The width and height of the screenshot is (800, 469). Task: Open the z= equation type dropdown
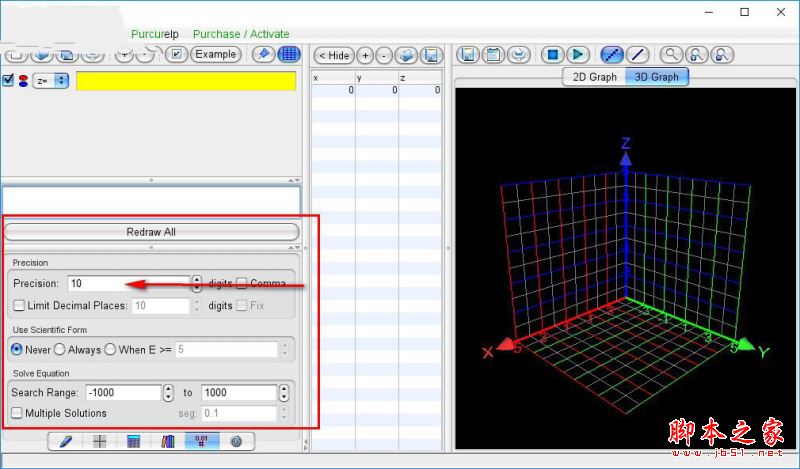click(50, 81)
